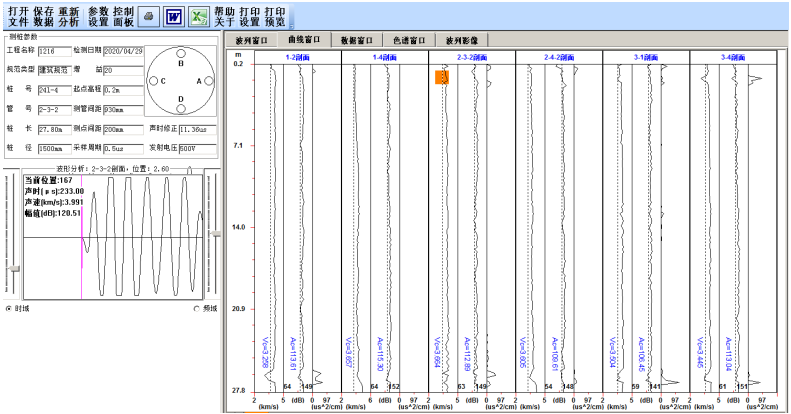The height and width of the screenshot is (414, 791).
Task: Click the 帮助关于 toolbar button
Action: [x=224, y=17]
